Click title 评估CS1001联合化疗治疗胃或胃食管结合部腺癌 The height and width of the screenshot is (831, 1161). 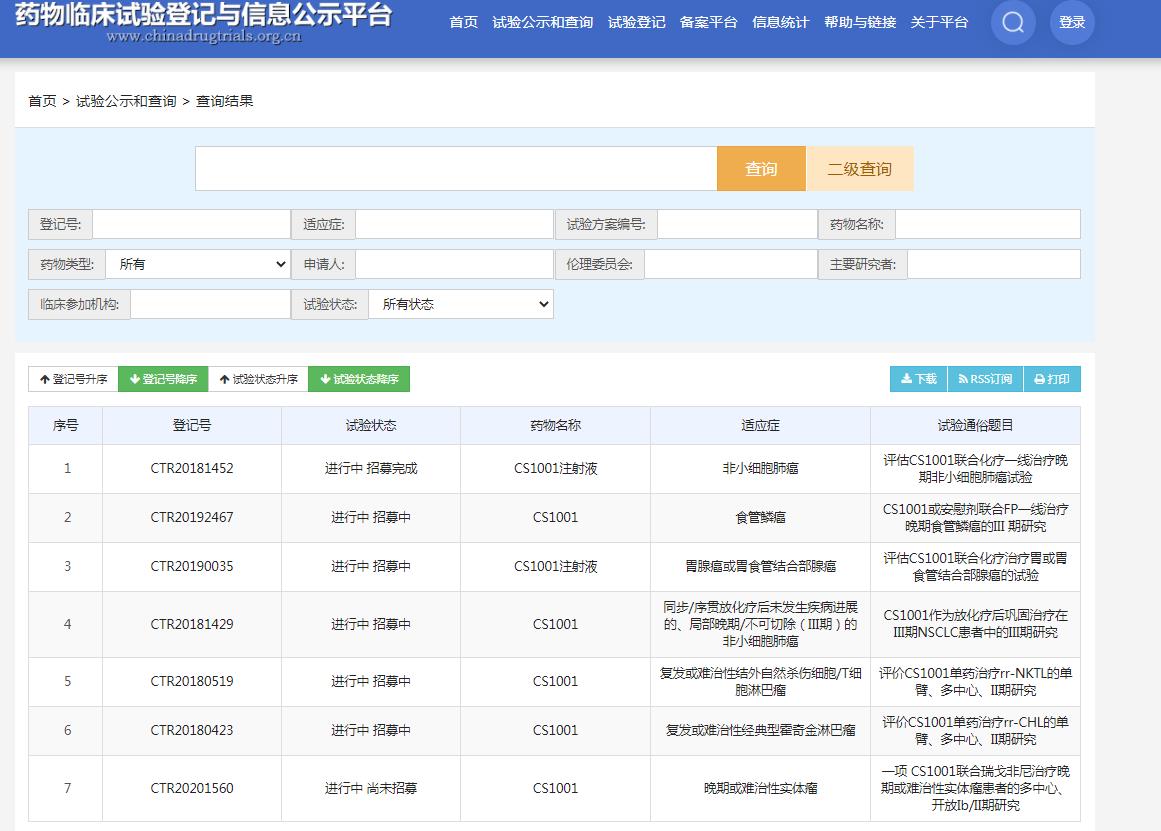(975, 566)
